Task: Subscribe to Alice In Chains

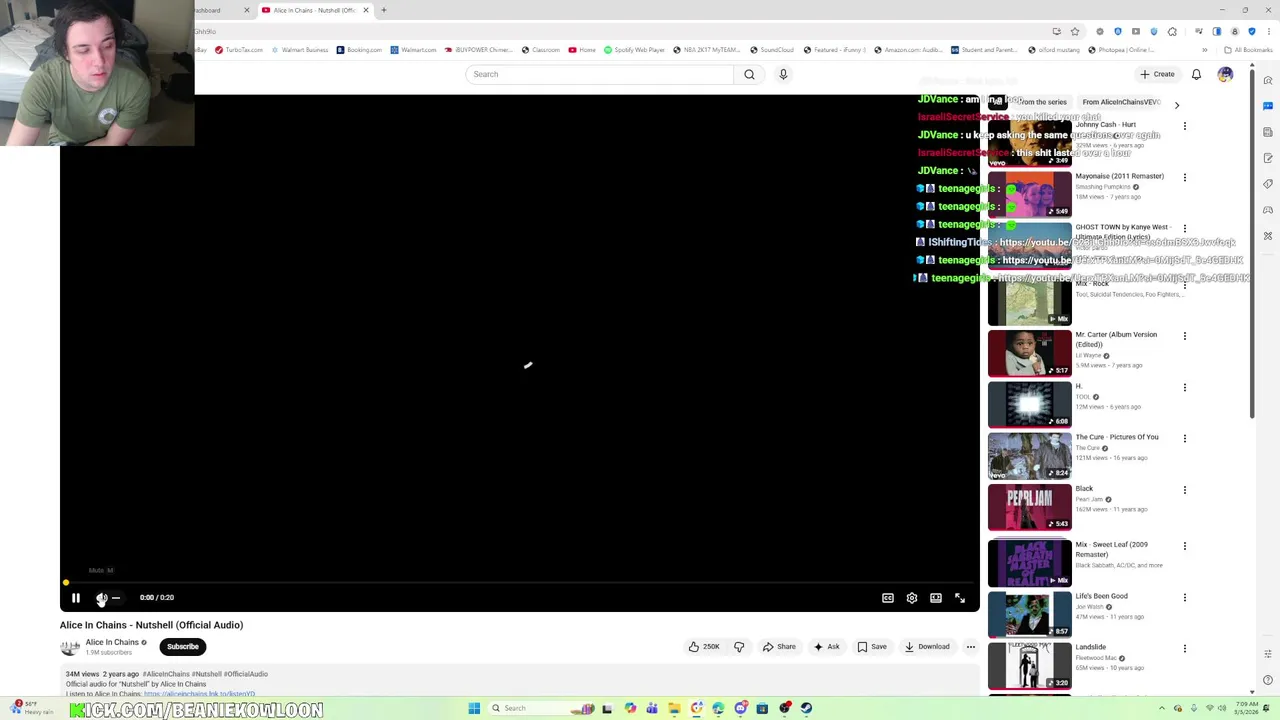Action: [x=183, y=647]
